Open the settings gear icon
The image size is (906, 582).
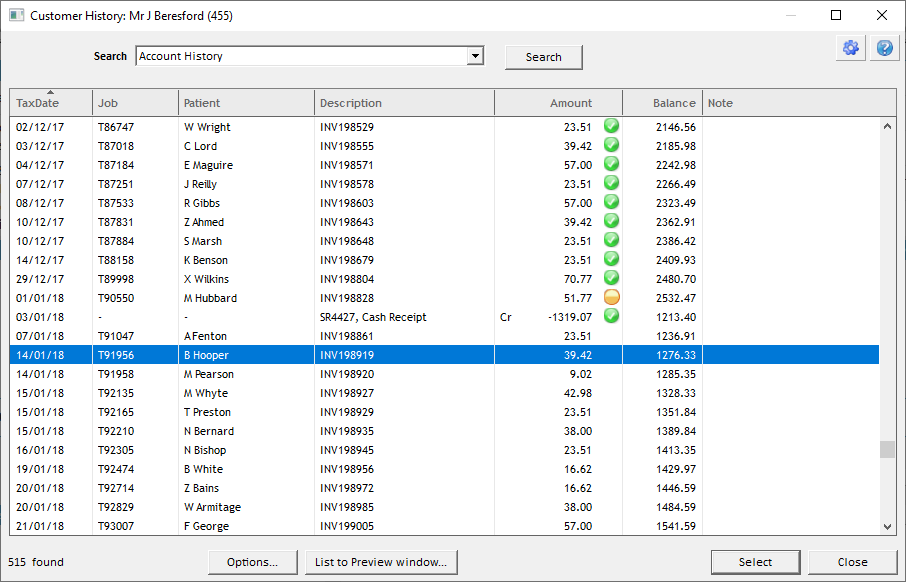click(851, 48)
